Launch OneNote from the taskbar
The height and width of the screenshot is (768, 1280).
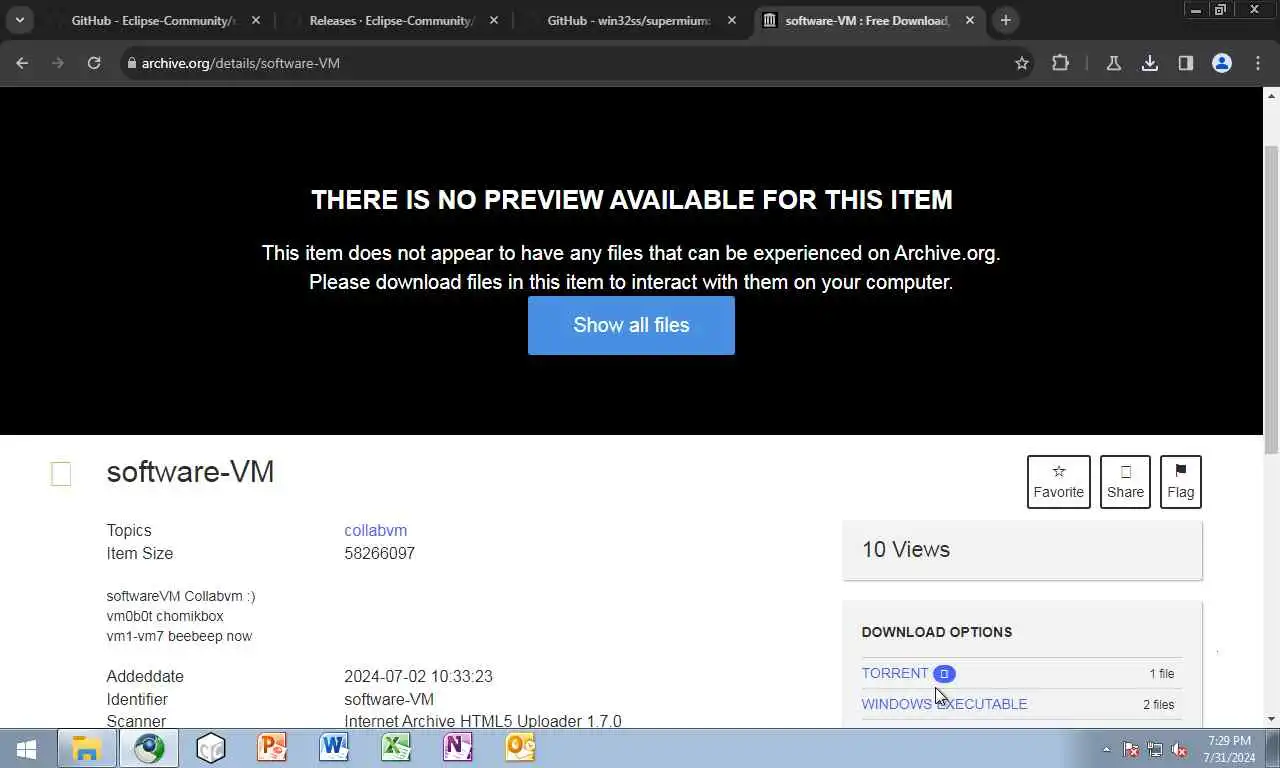click(458, 748)
